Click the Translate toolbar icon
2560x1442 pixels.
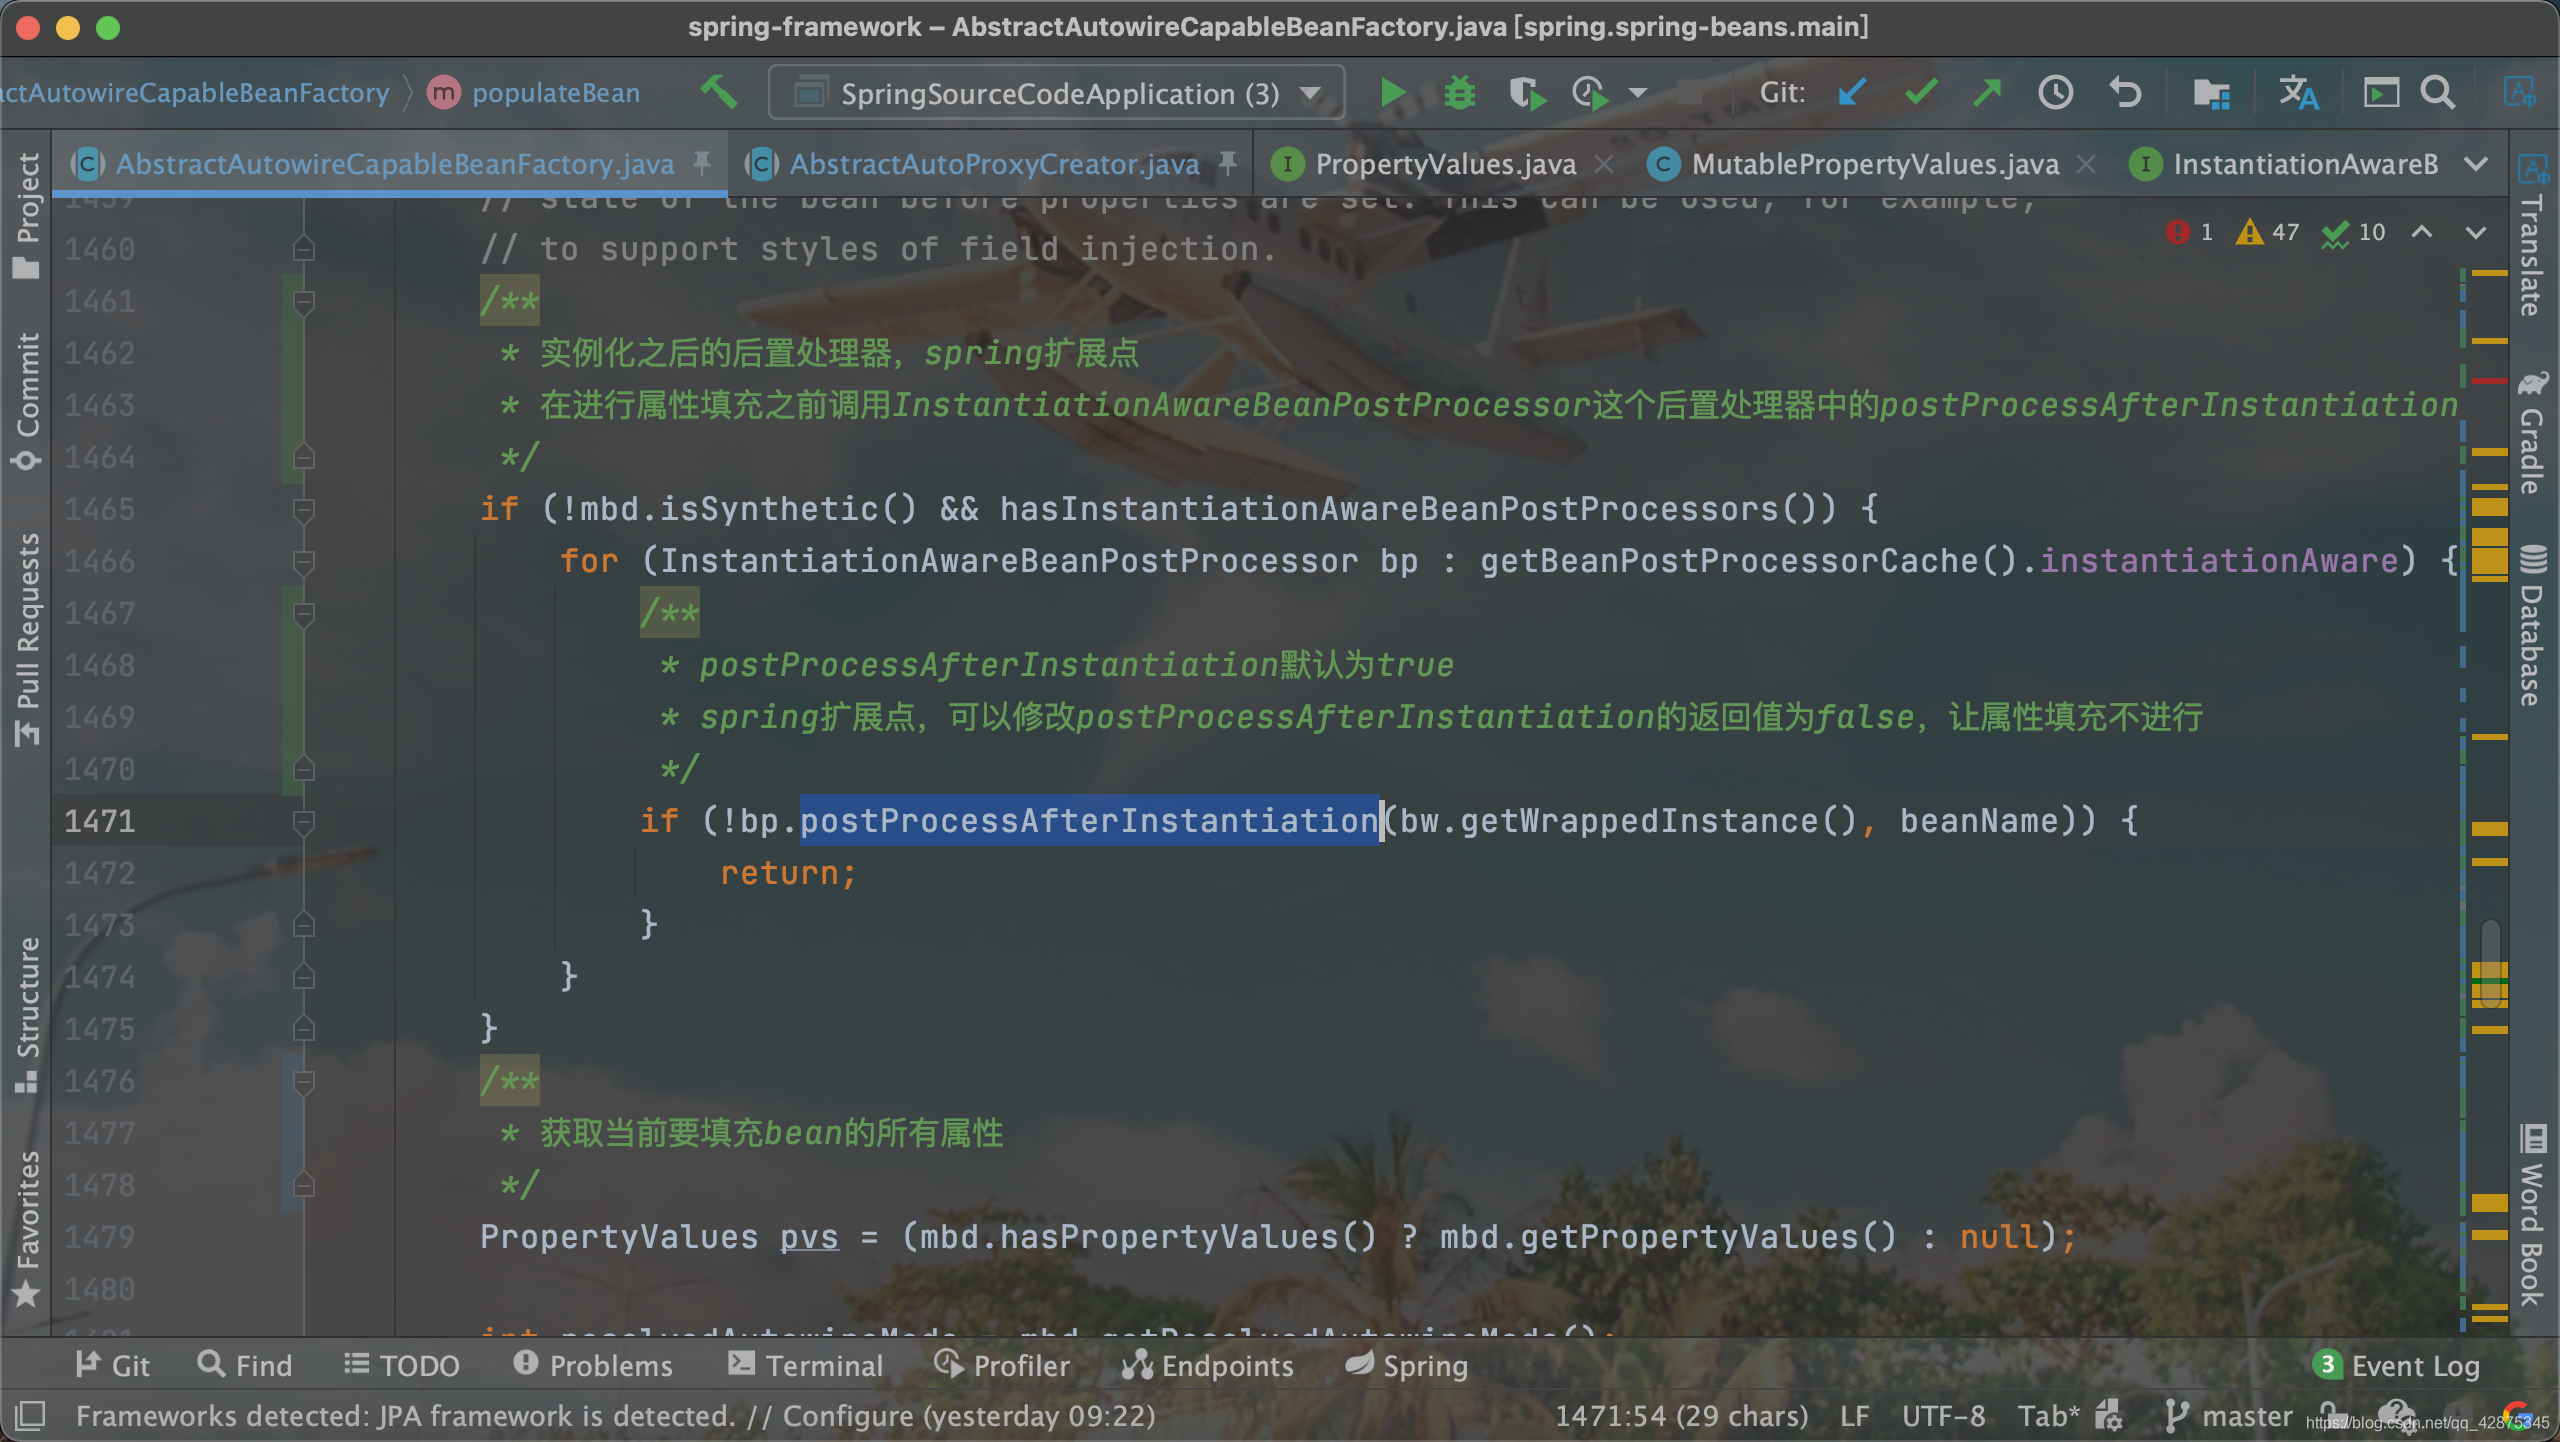click(x=2298, y=93)
